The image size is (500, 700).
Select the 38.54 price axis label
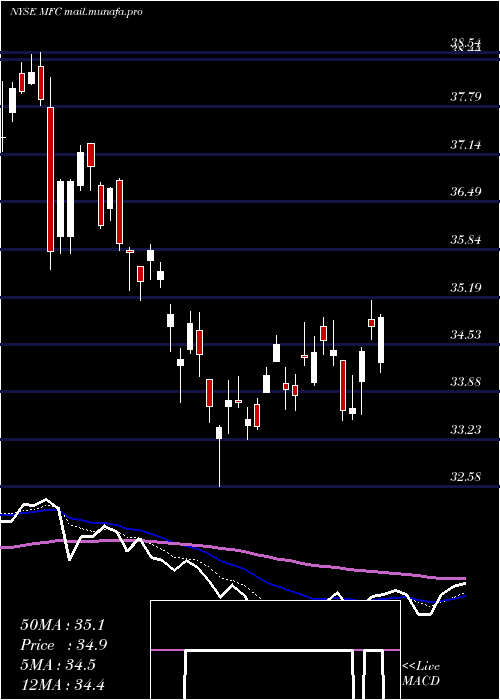pos(466,43)
